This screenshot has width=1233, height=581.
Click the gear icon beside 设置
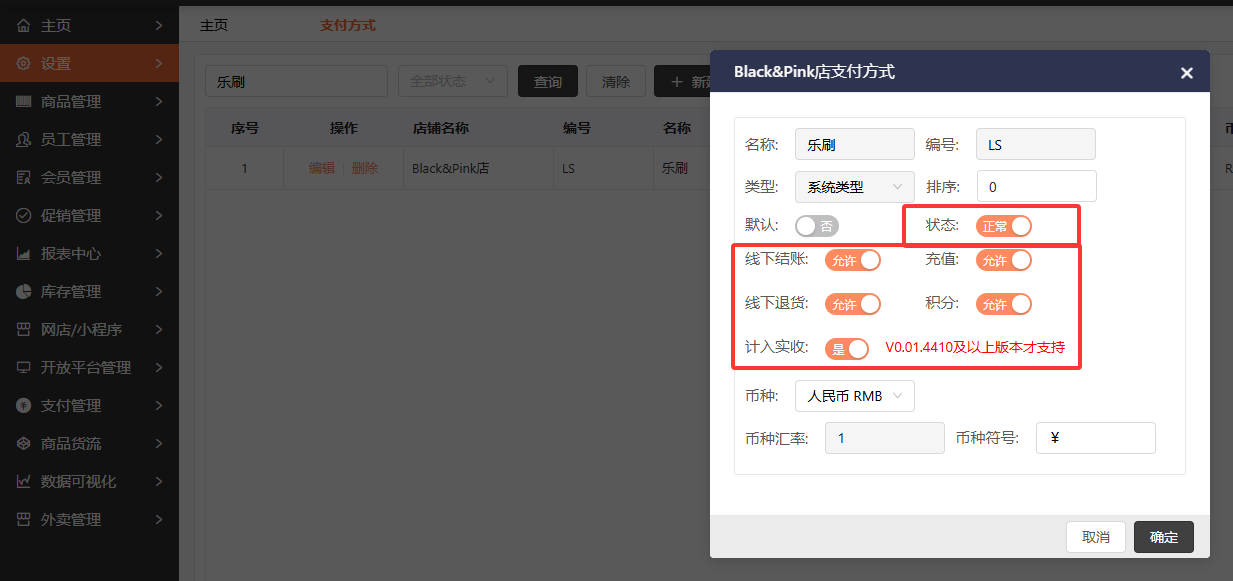click(x=24, y=63)
